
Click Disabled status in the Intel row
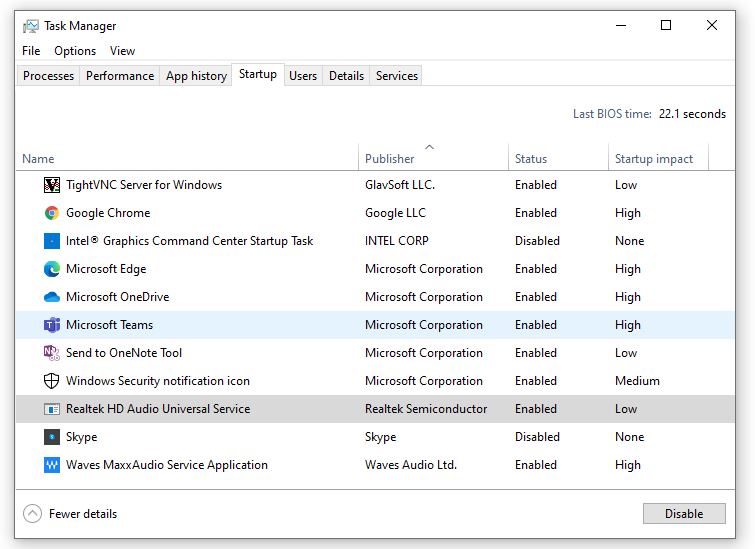[537, 241]
